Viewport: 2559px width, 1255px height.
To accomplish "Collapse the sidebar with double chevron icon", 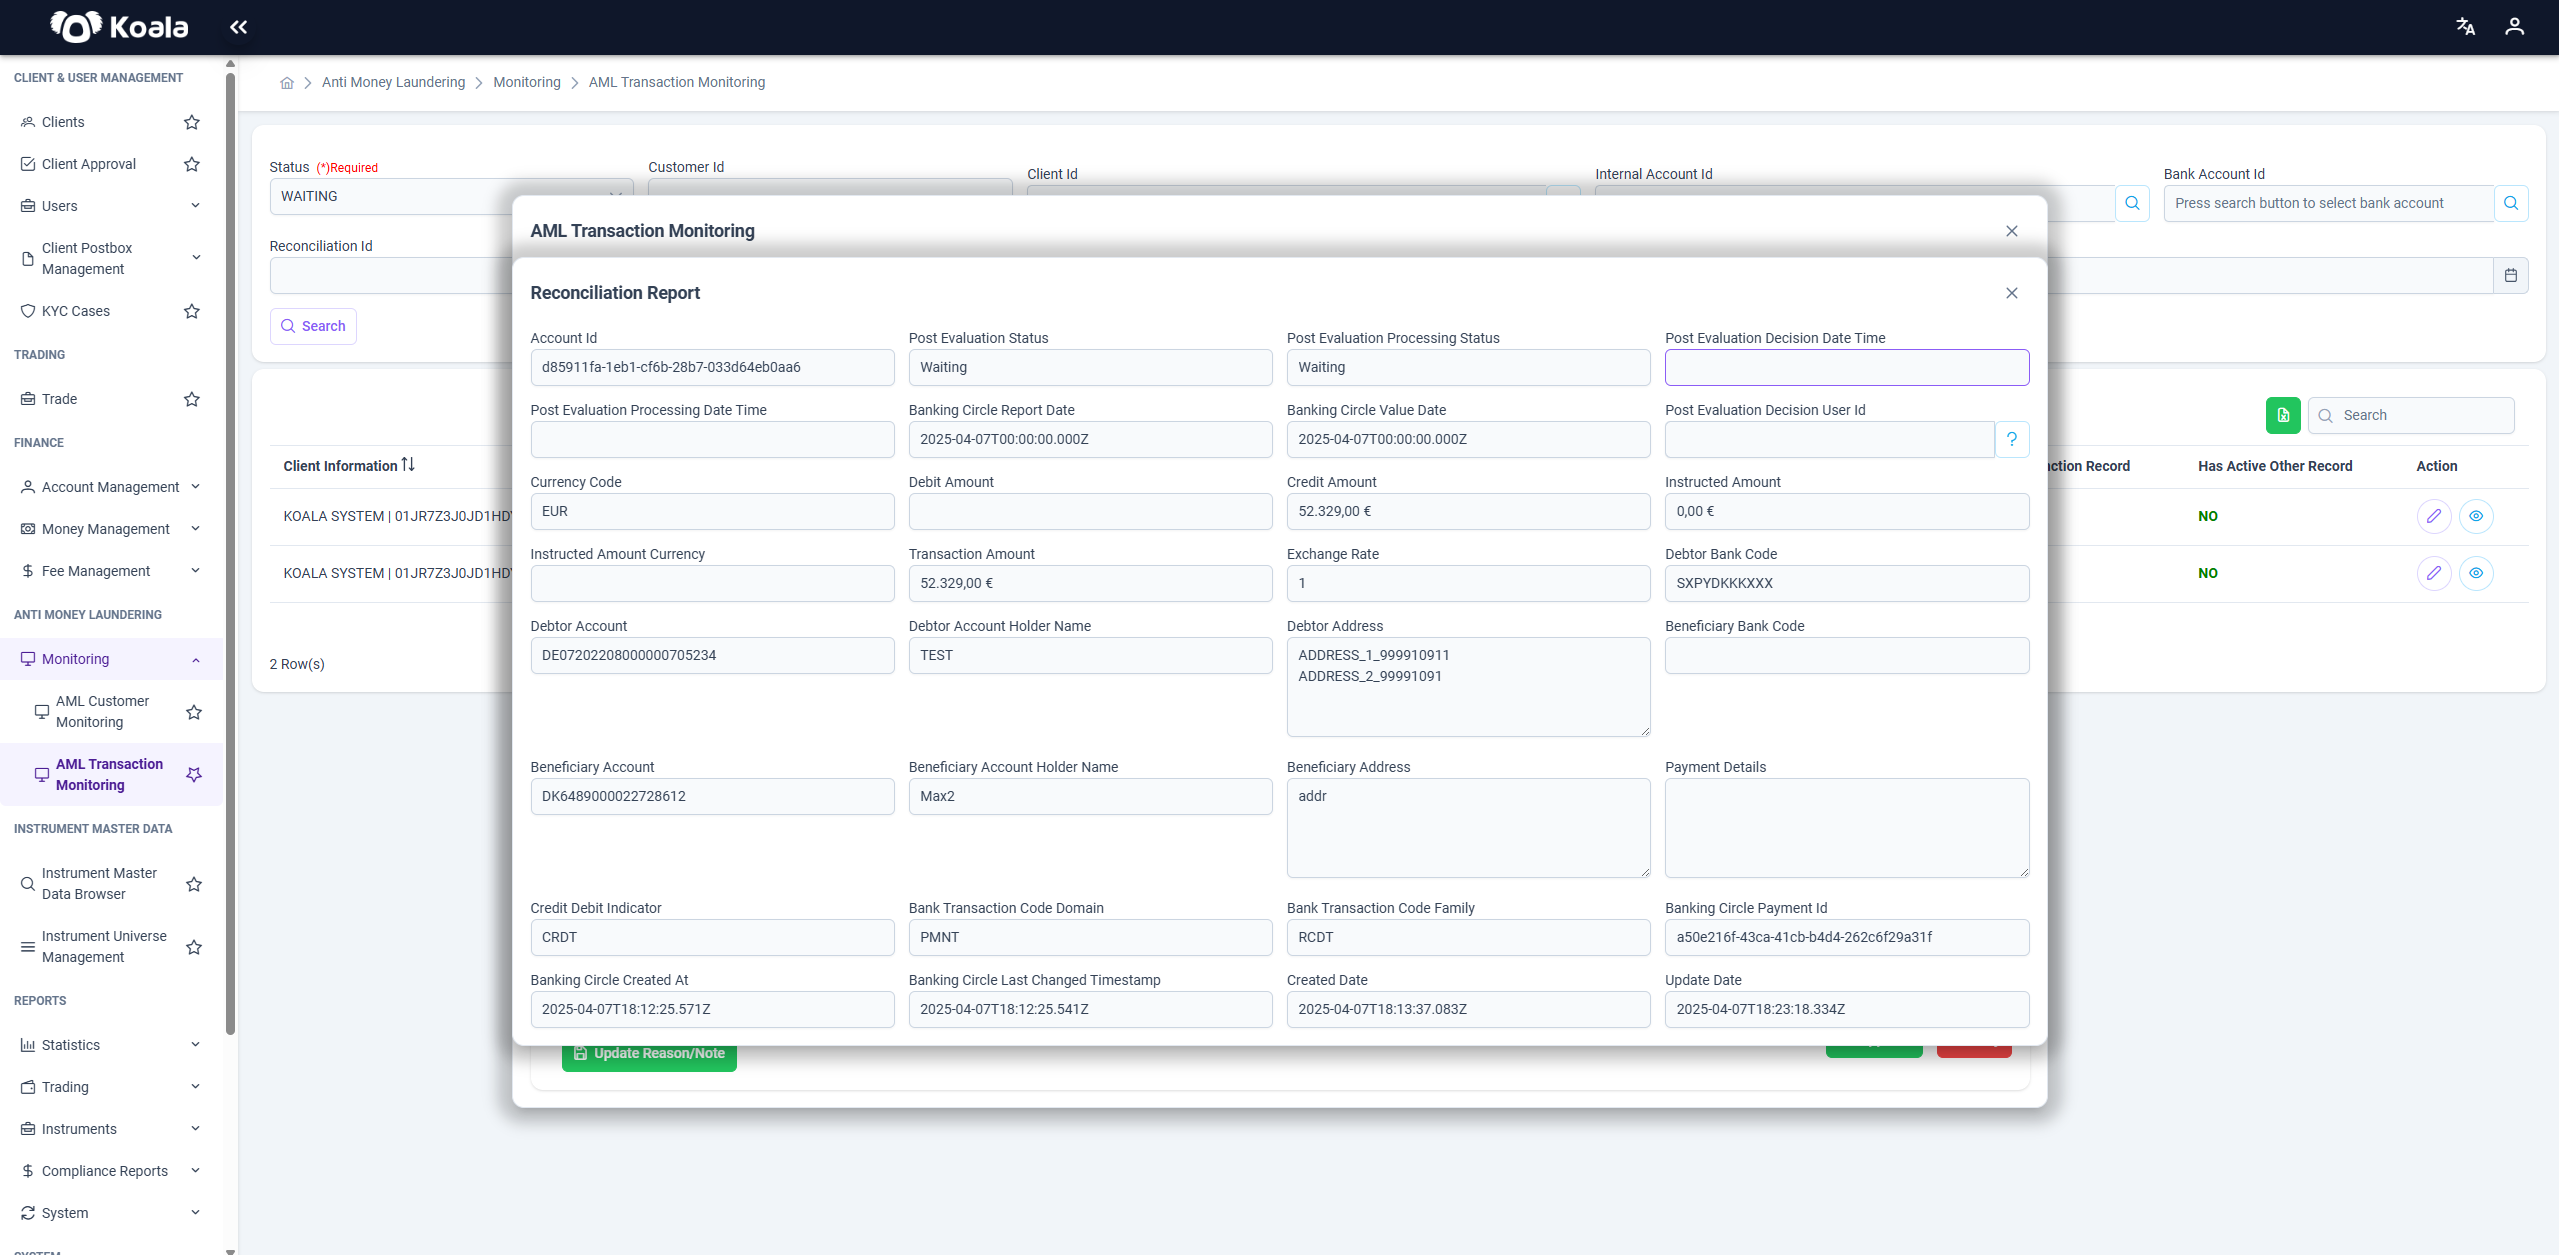I will 238,27.
